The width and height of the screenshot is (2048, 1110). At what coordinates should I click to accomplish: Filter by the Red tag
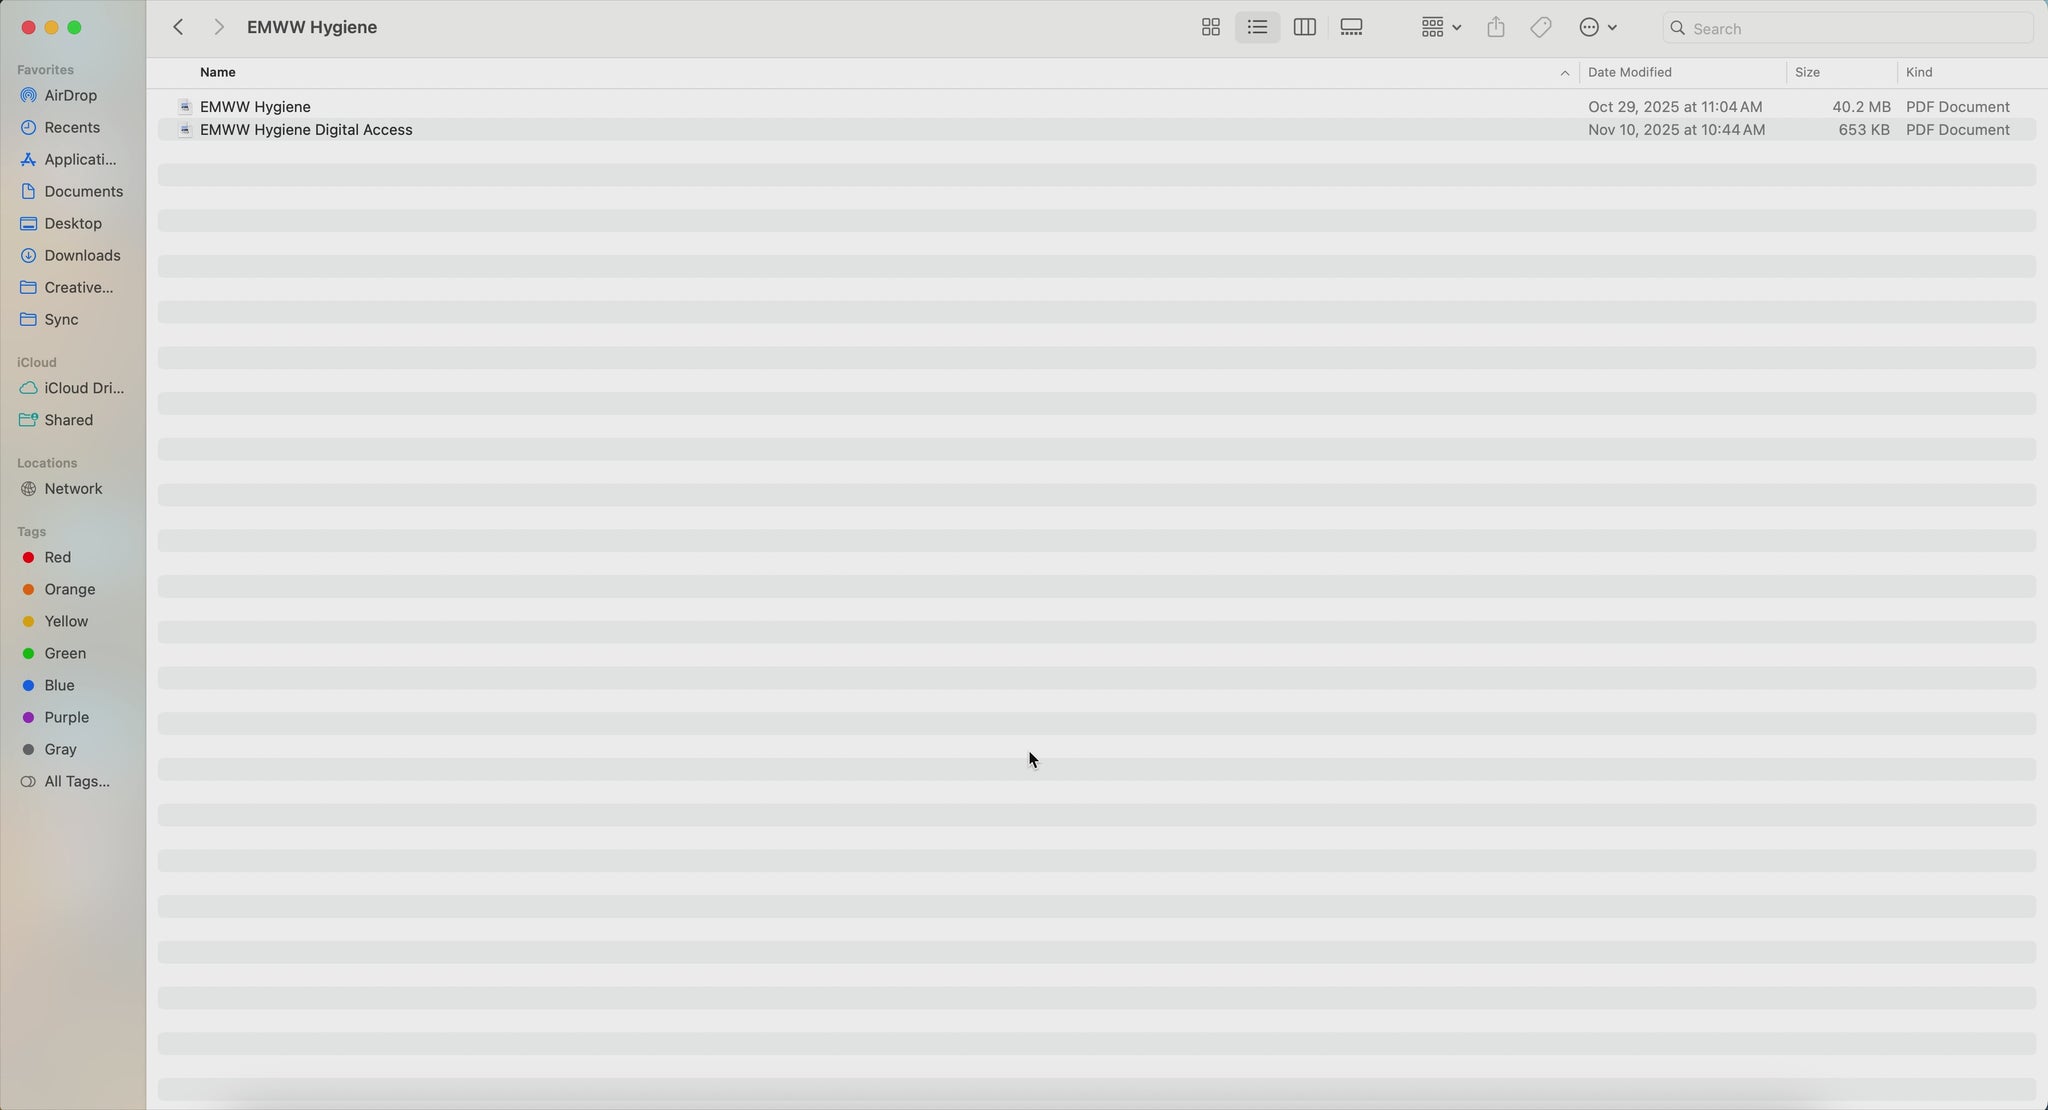(x=57, y=558)
